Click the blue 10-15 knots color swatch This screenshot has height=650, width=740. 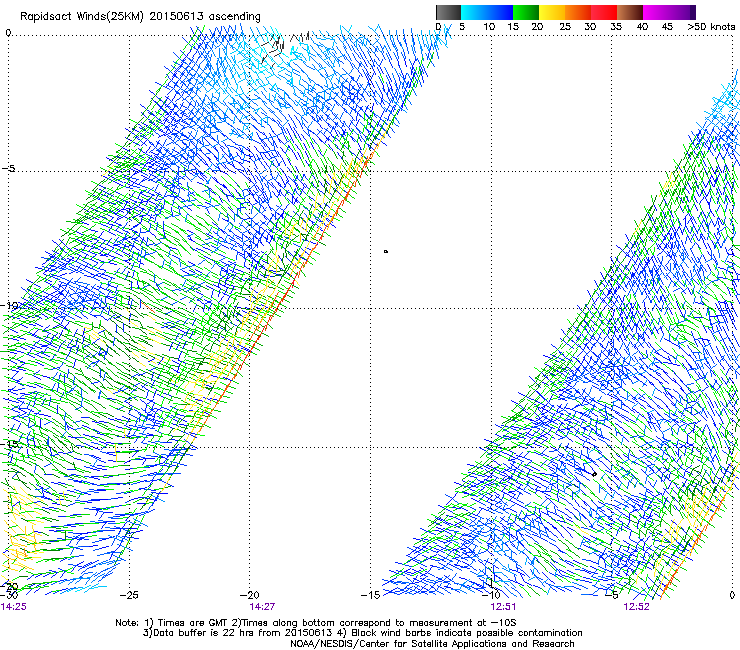pyautogui.click(x=500, y=12)
